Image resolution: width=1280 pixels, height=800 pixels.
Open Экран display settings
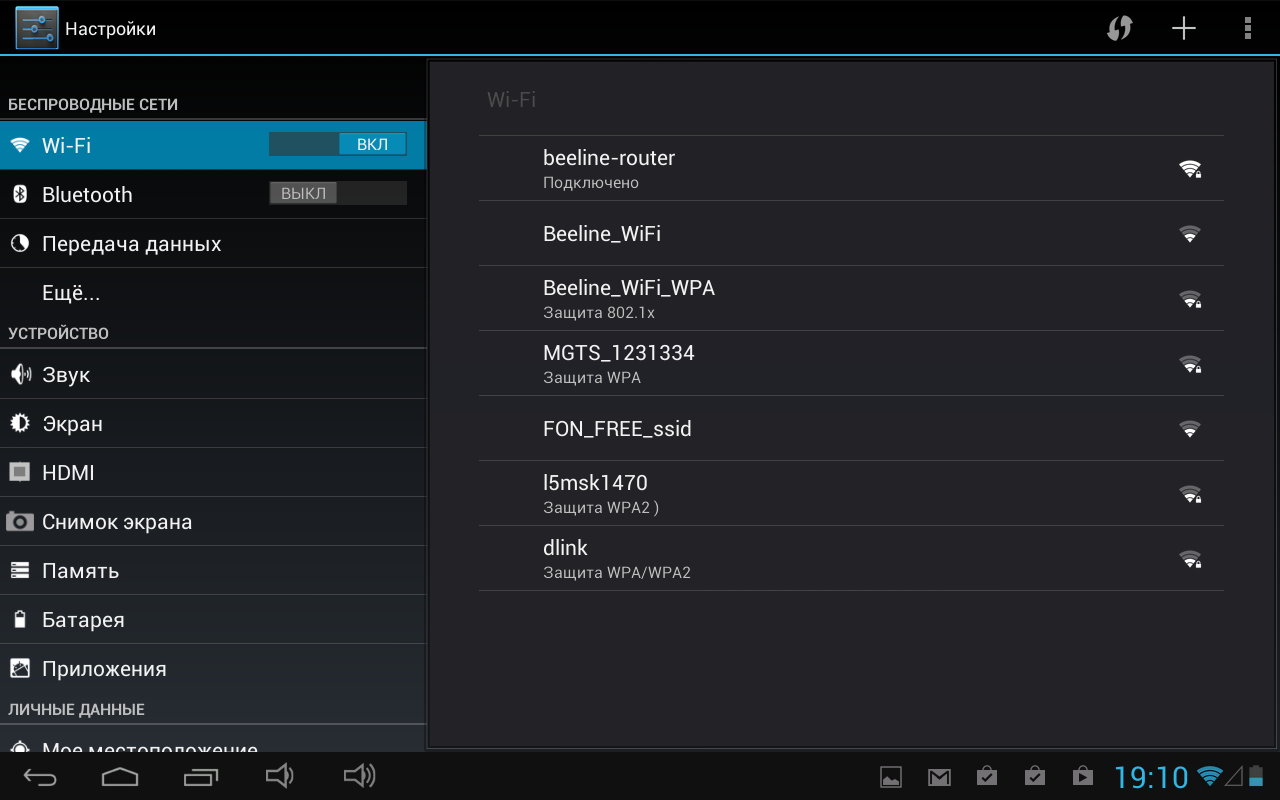[72, 424]
